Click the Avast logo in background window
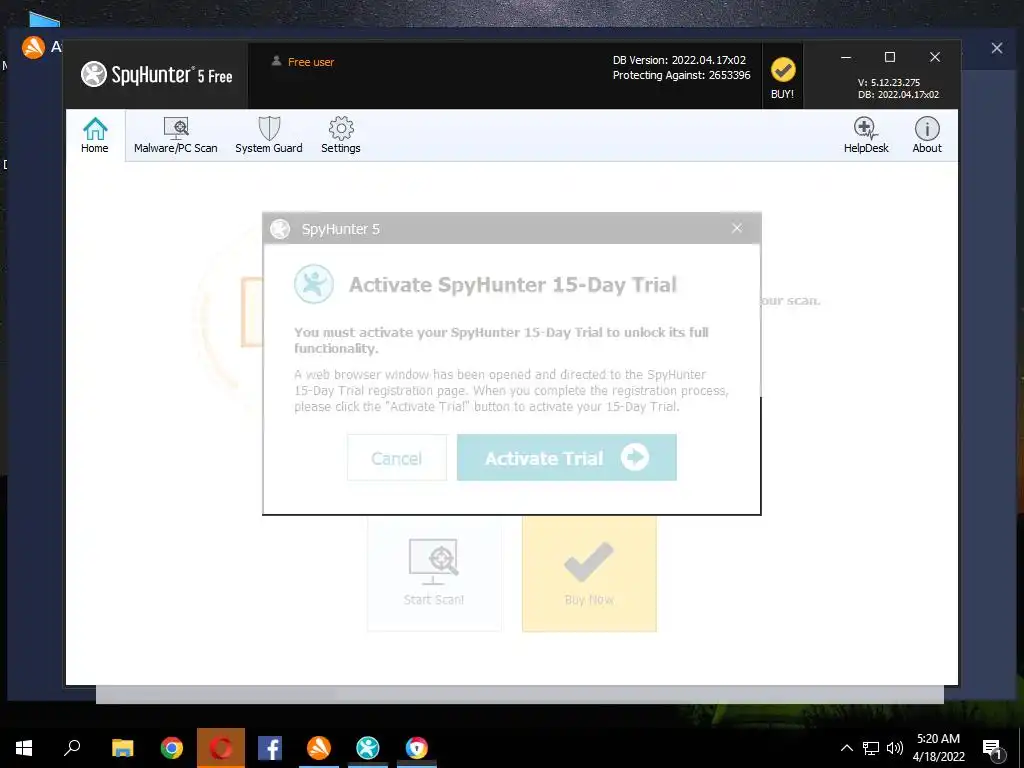This screenshot has width=1024, height=768. (x=33, y=47)
